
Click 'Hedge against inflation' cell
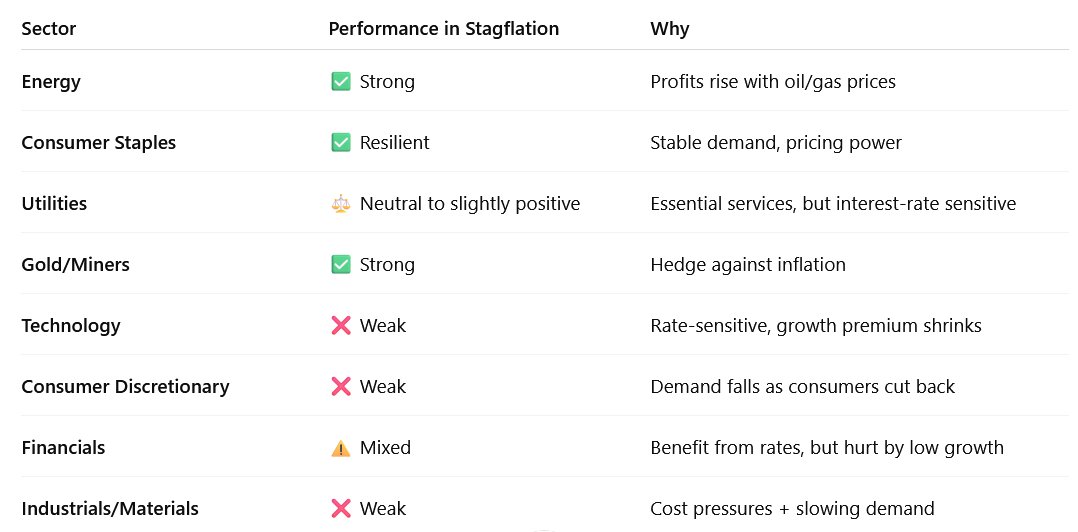point(748,265)
